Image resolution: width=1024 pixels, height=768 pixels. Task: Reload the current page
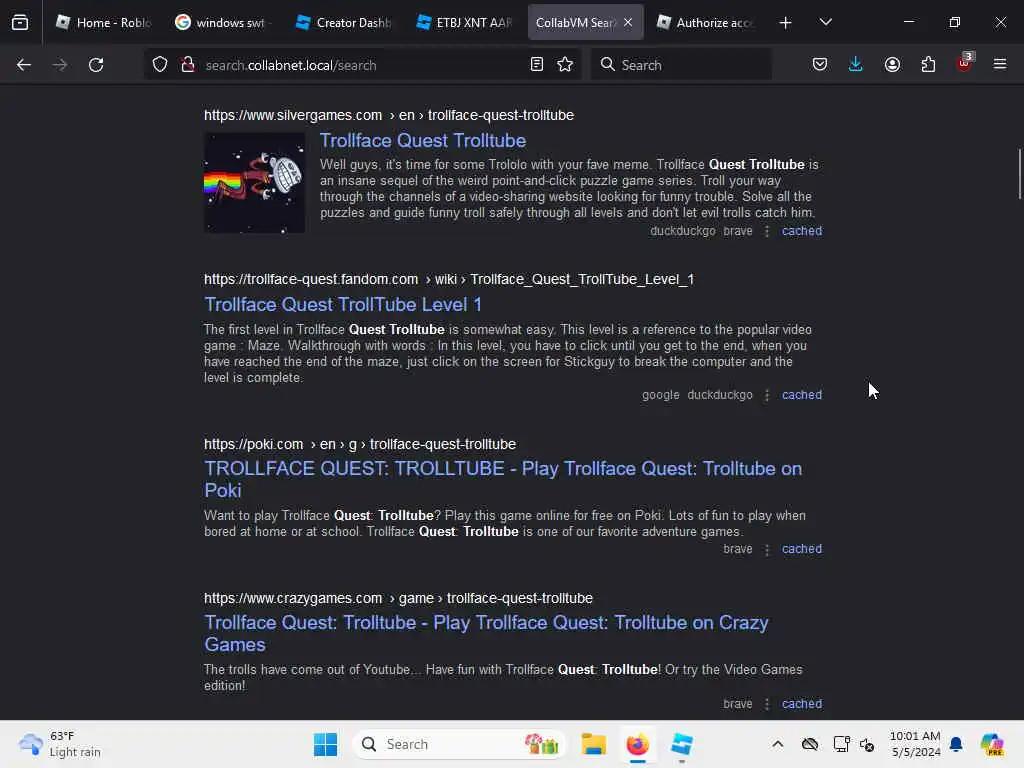pos(96,65)
